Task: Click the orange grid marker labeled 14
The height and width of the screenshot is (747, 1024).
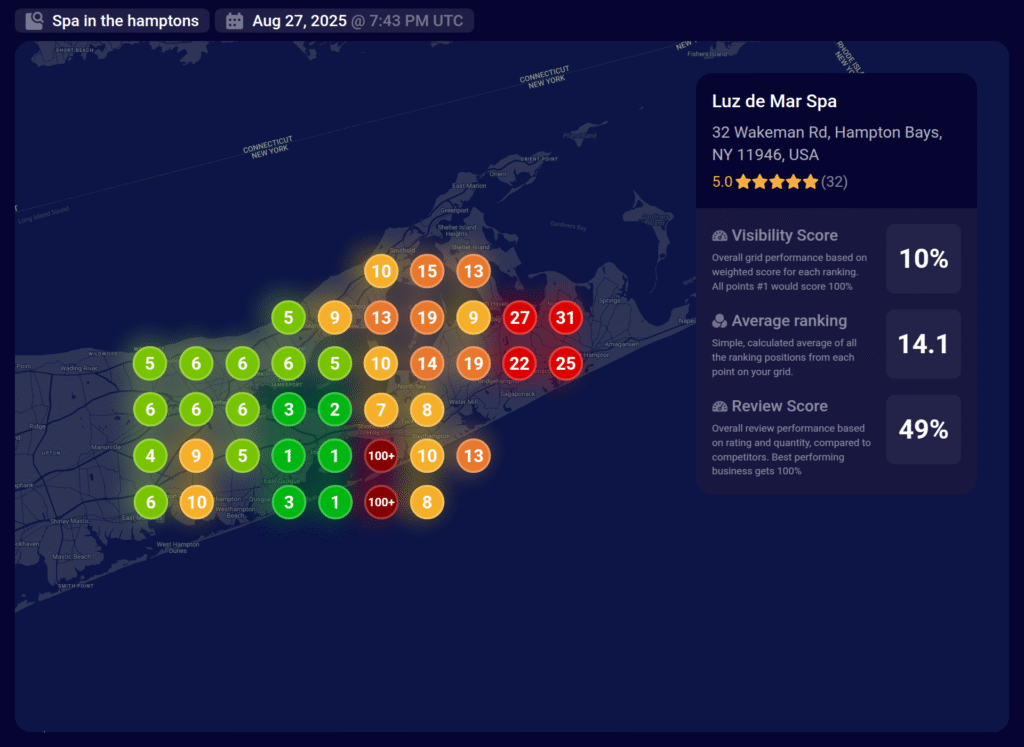Action: 427,363
